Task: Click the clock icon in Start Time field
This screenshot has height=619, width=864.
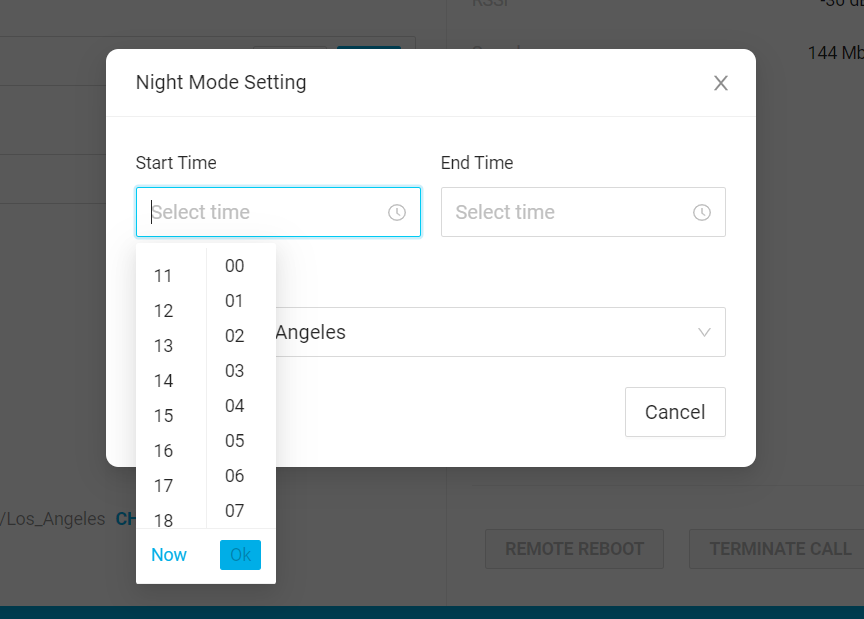Action: click(397, 212)
